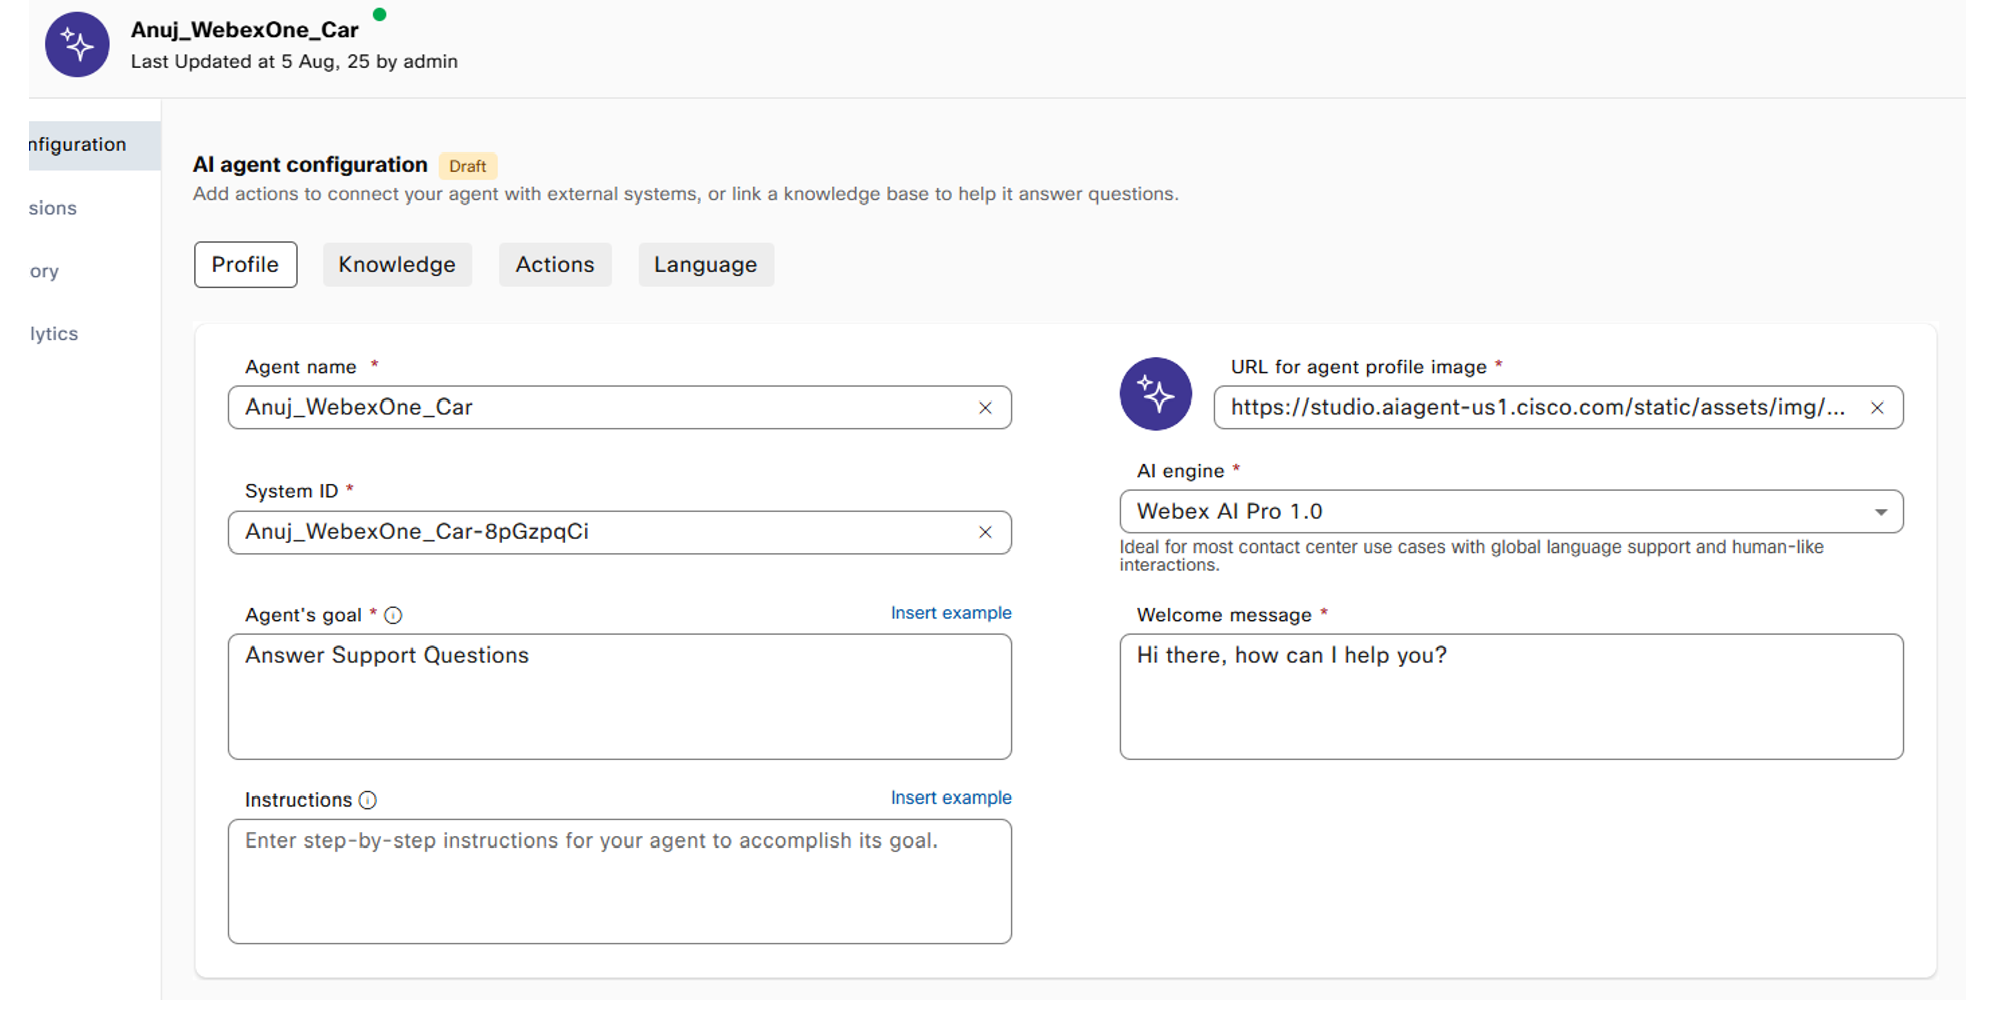
Task: Click inside the Agent's goal text area
Action: 619,697
